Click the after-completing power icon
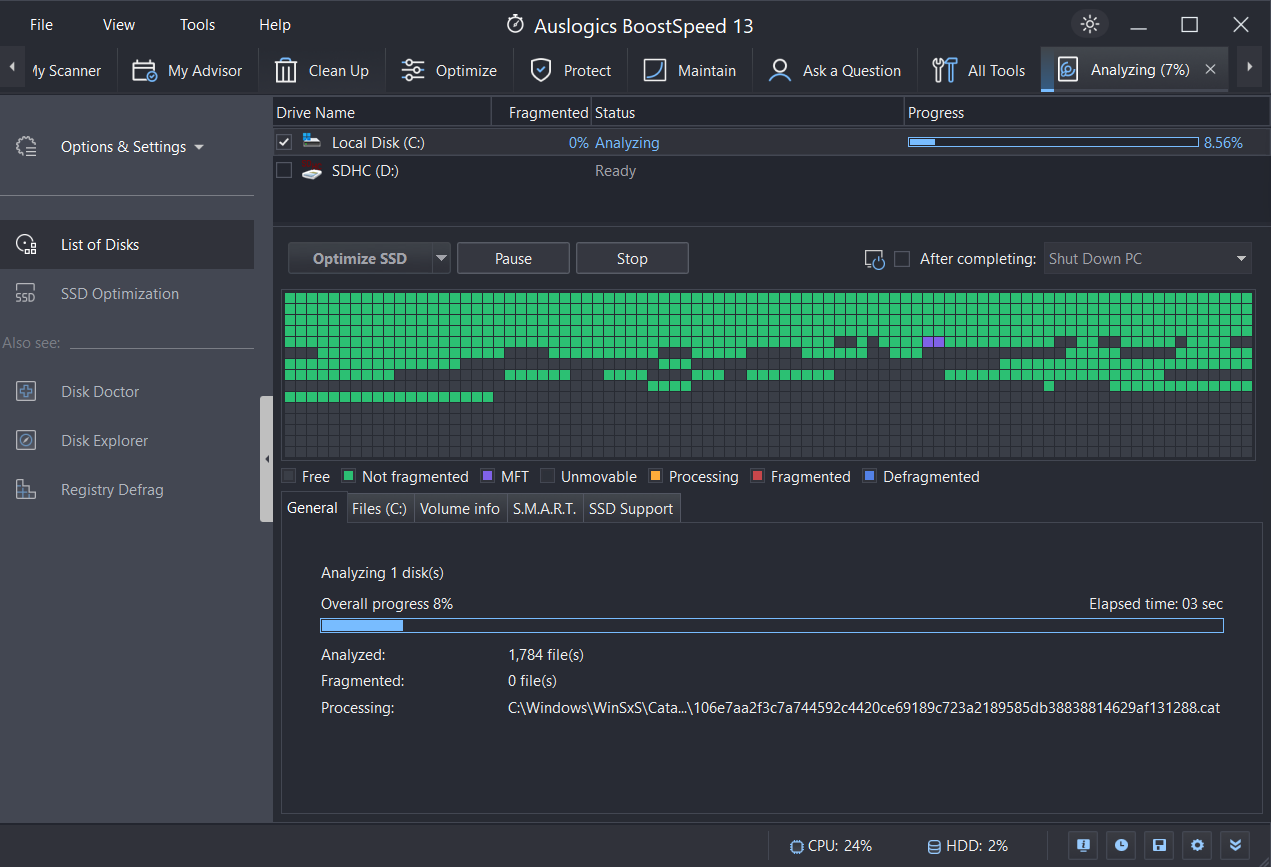This screenshot has height=867, width=1271. tap(875, 259)
